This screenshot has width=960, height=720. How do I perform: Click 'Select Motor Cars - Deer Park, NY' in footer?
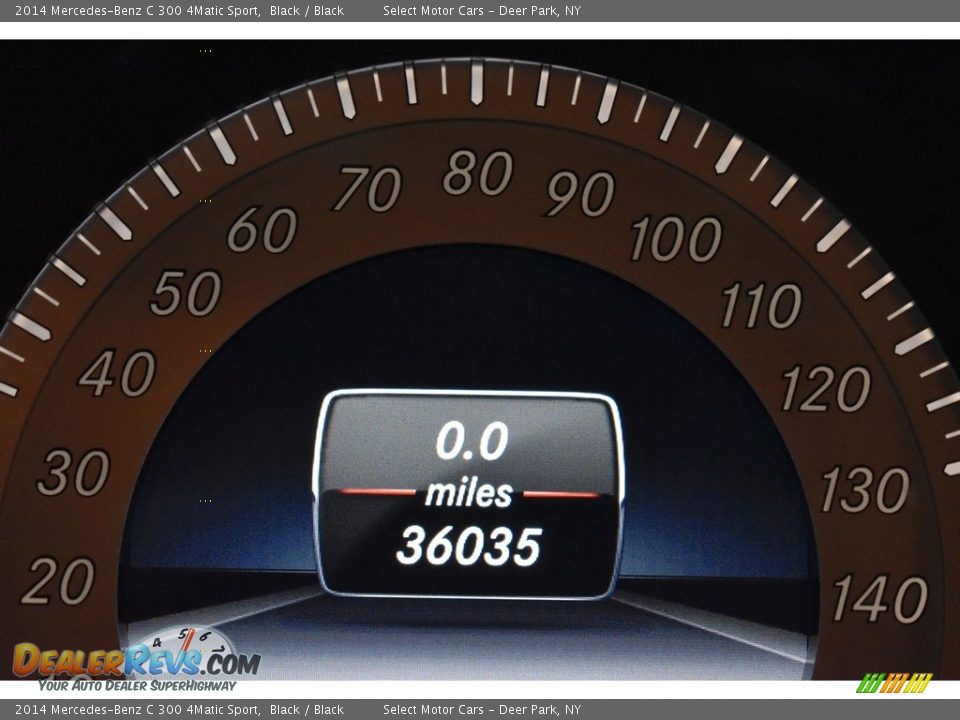pos(482,710)
